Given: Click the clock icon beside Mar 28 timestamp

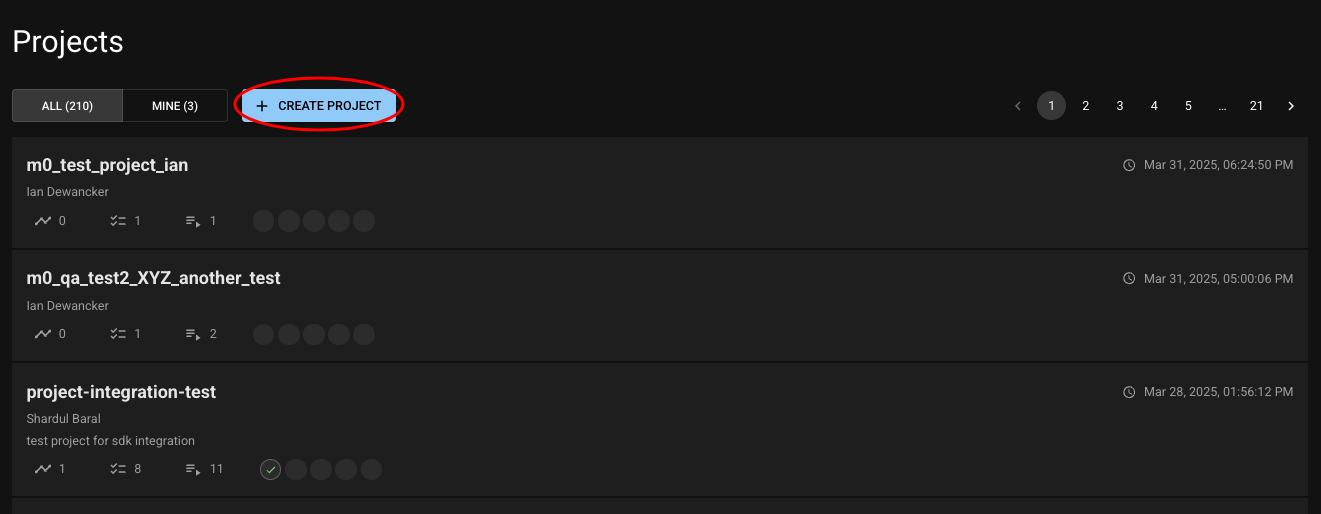Looking at the screenshot, I should coord(1129,392).
